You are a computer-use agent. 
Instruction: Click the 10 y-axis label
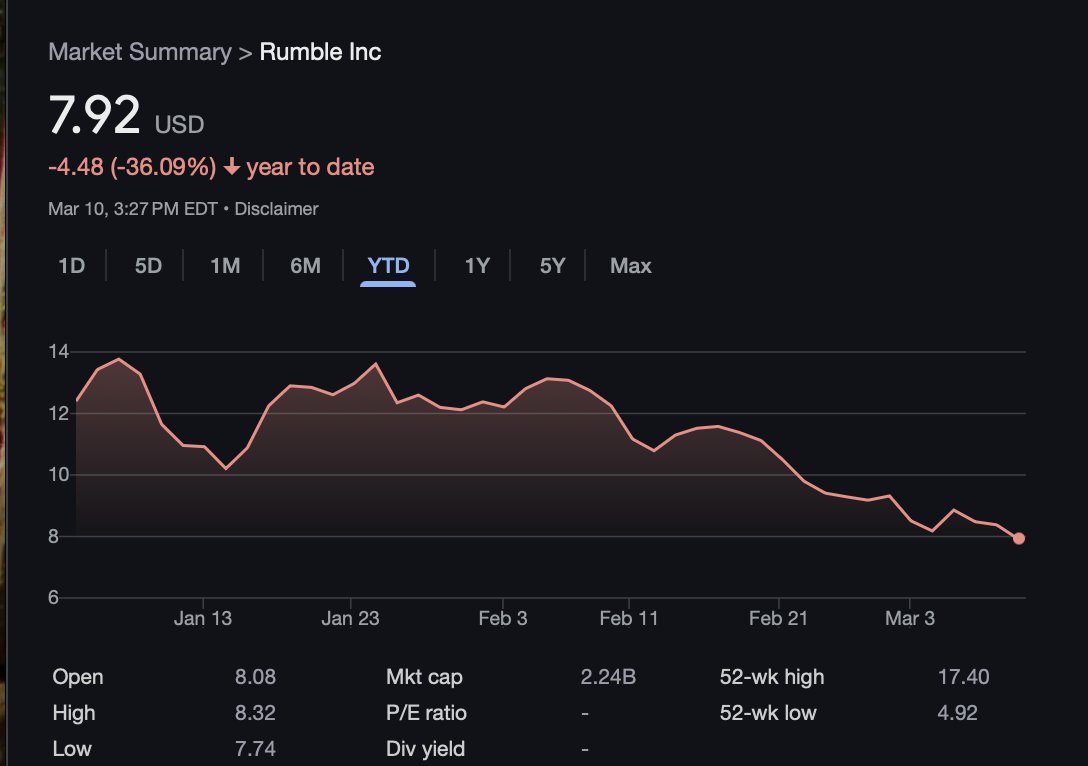point(59,475)
